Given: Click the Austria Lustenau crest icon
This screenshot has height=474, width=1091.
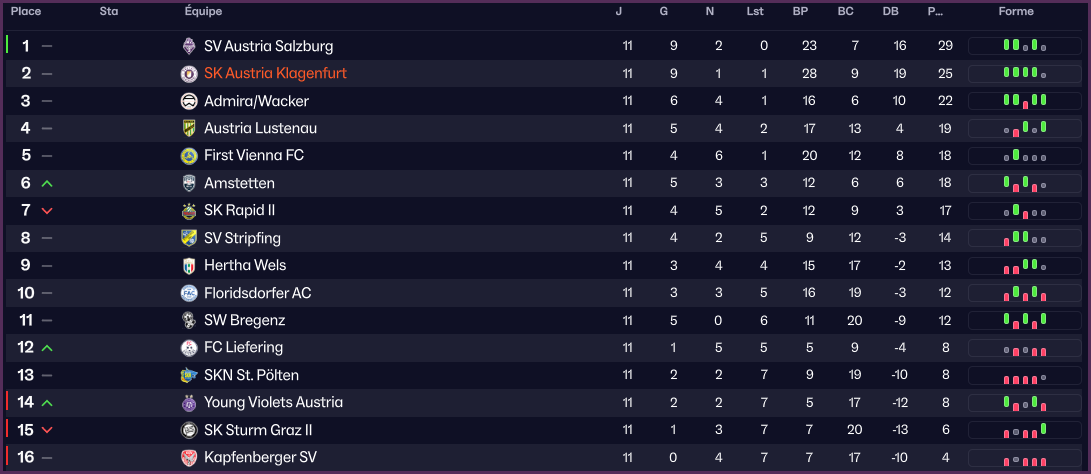Looking at the screenshot, I should tap(189, 128).
